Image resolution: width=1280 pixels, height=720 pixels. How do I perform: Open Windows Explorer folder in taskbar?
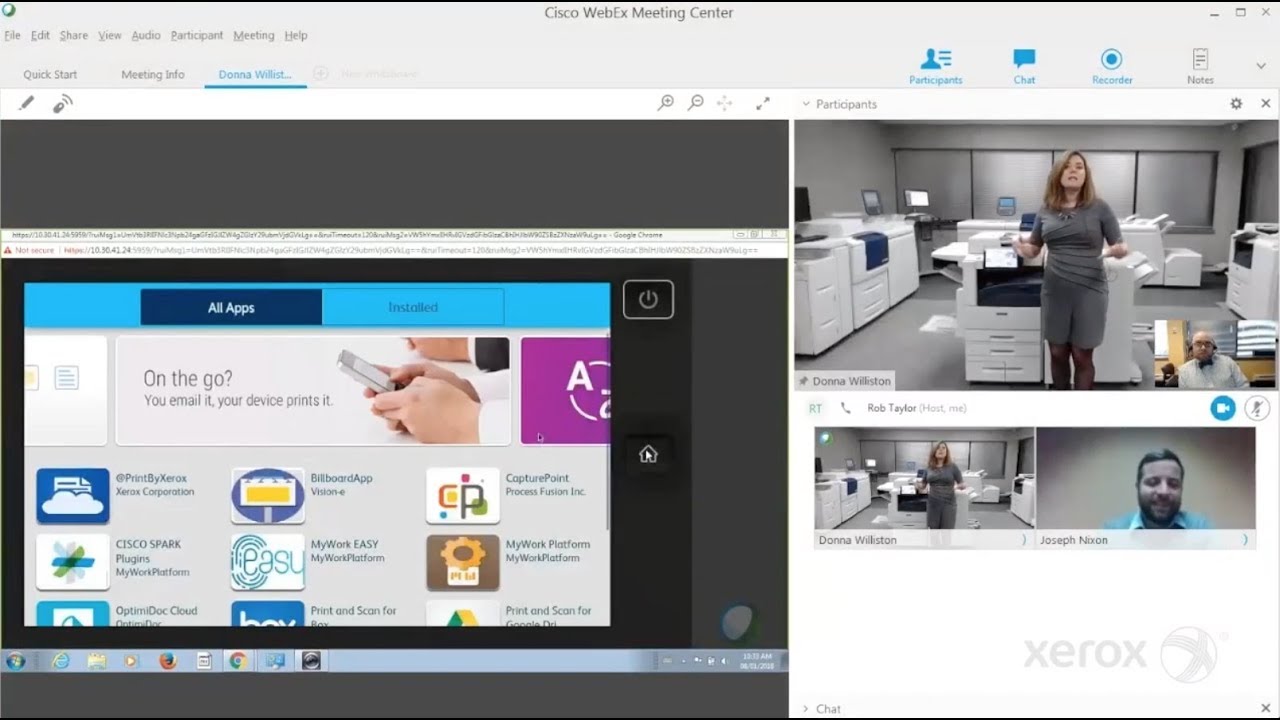[97, 661]
